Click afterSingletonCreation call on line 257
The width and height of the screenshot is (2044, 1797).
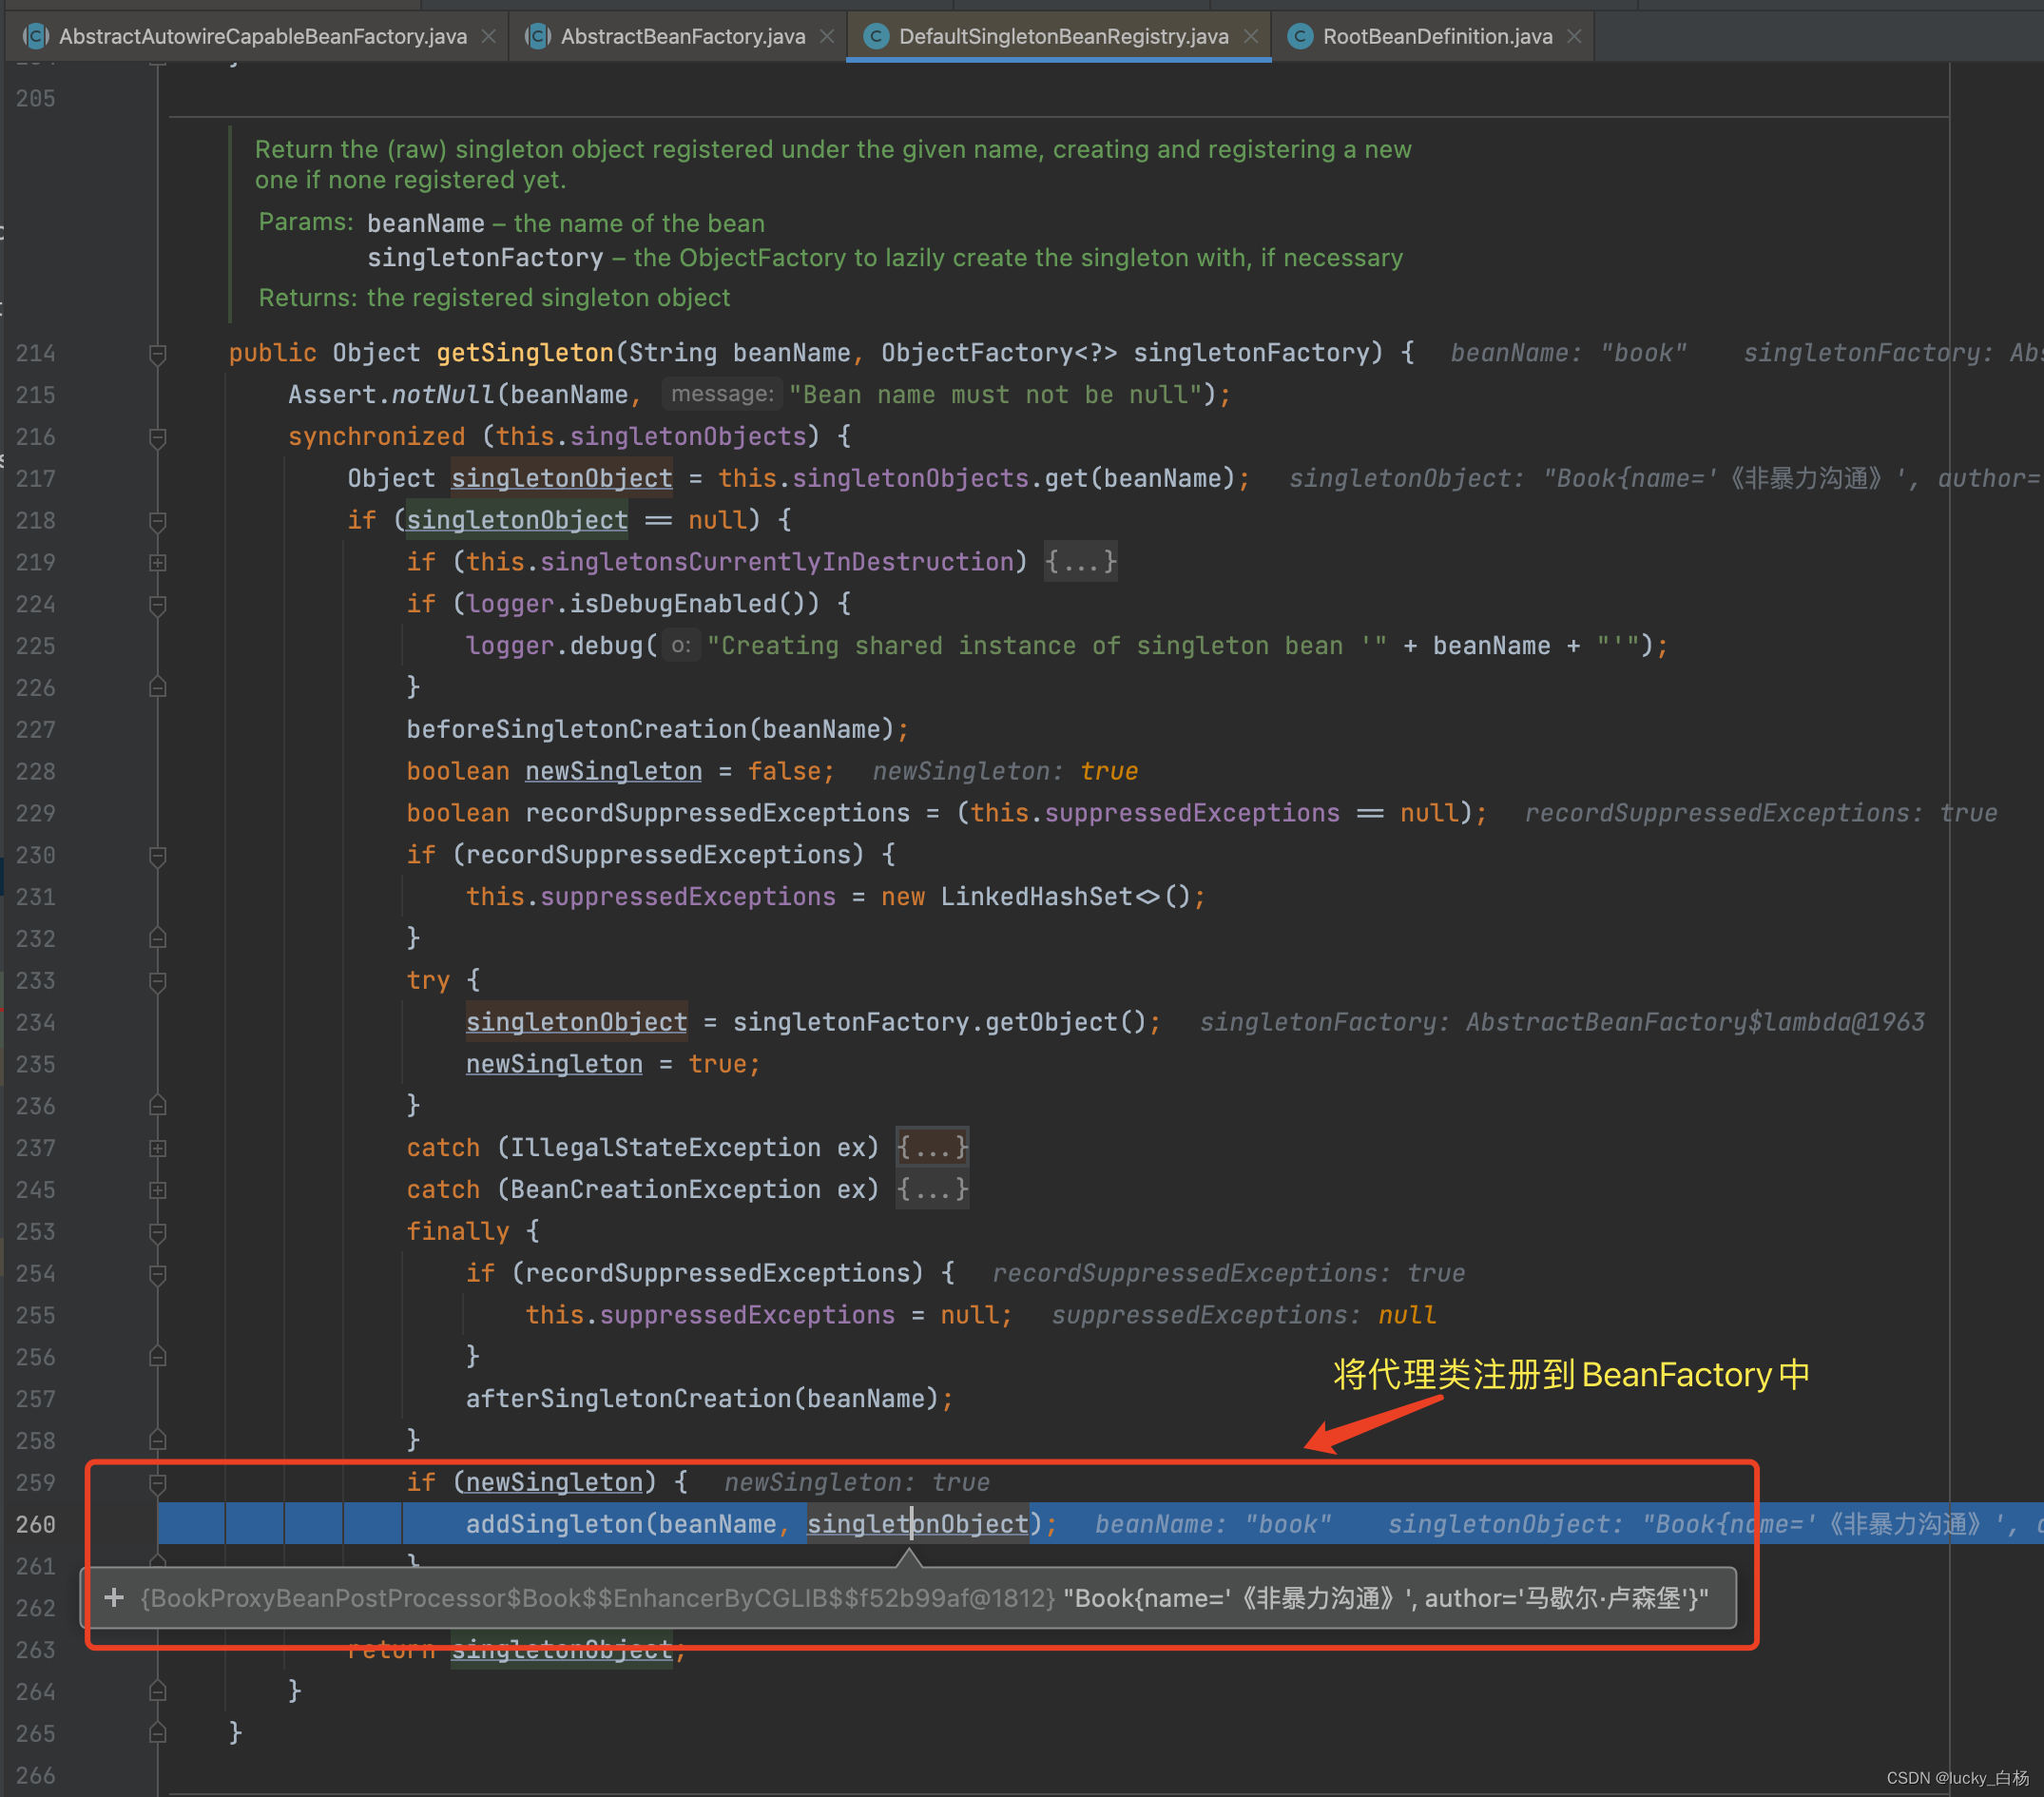pos(629,1399)
